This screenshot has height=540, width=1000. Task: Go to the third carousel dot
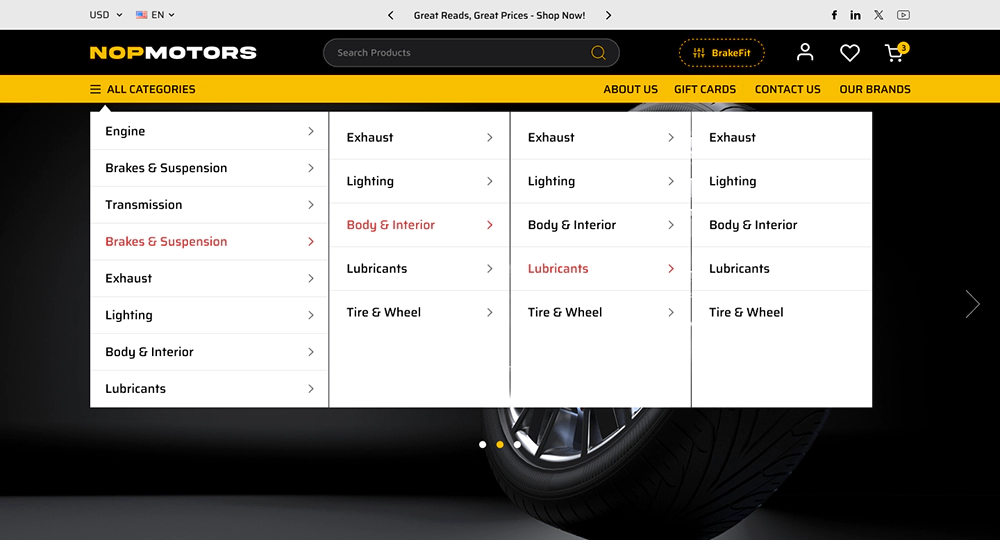click(517, 444)
